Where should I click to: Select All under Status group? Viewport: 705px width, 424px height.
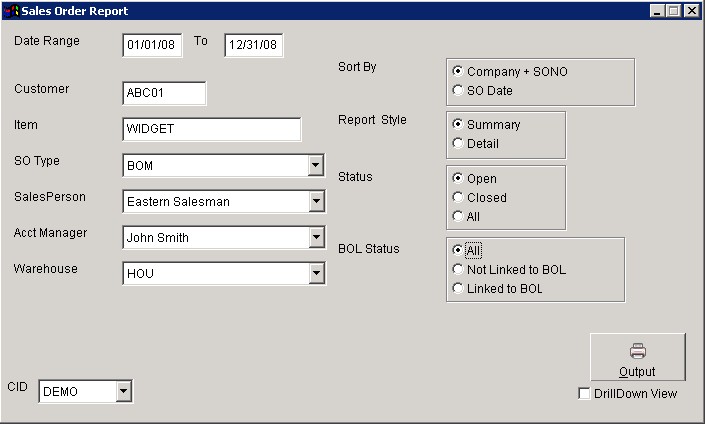[458, 216]
